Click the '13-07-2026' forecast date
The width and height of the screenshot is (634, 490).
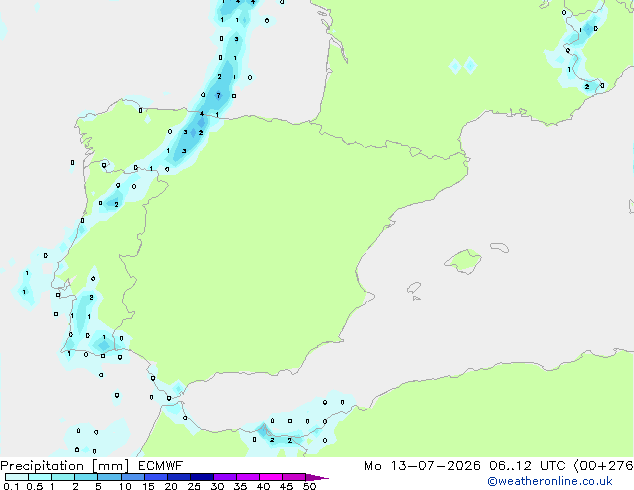coord(436,466)
